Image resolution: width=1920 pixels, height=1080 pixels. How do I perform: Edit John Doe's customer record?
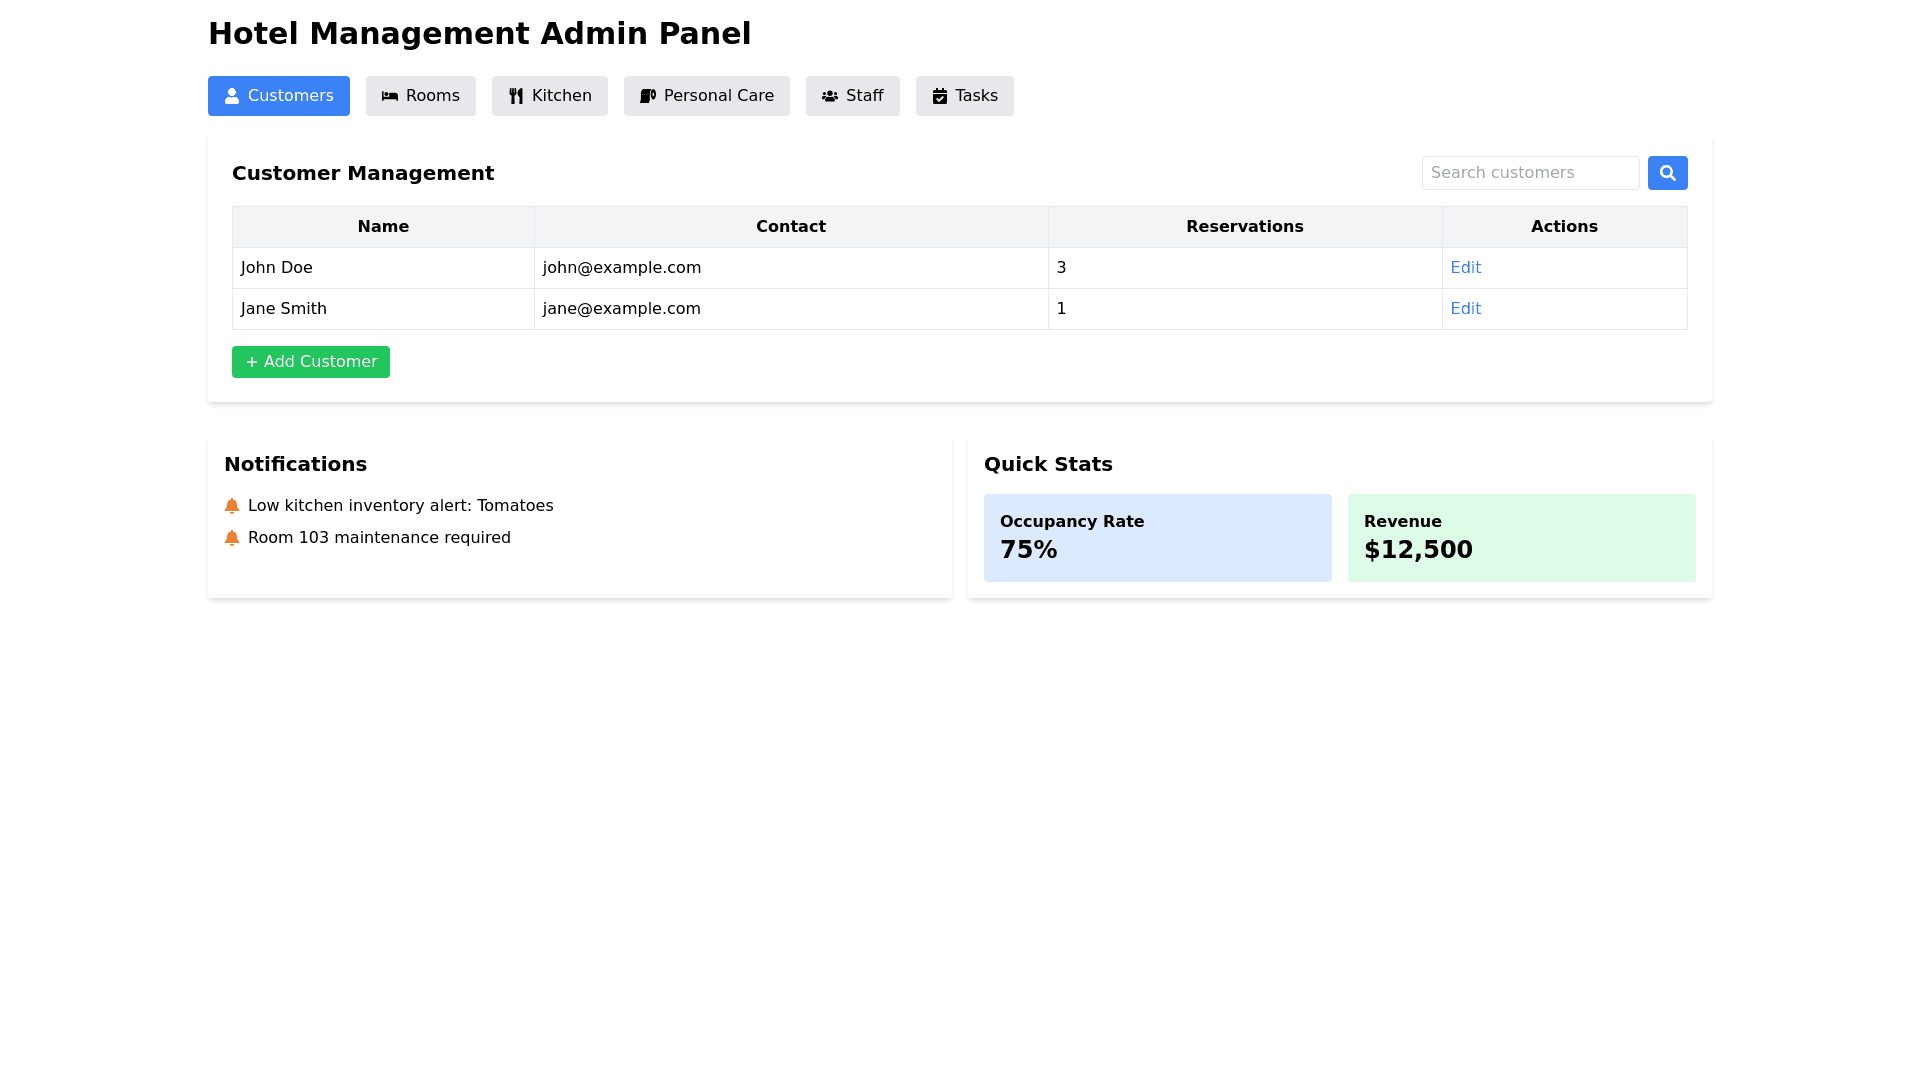[x=1465, y=268]
